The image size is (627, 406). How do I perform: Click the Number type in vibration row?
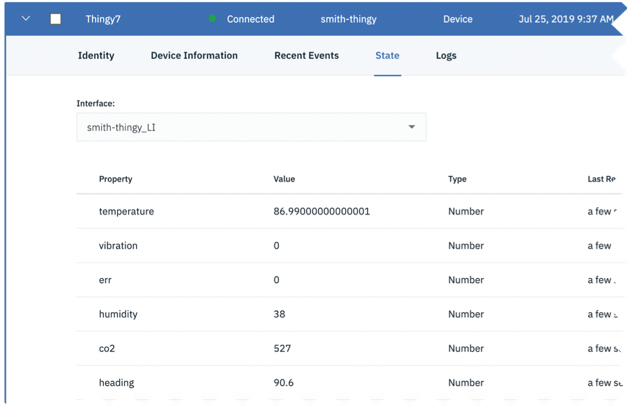coord(466,246)
